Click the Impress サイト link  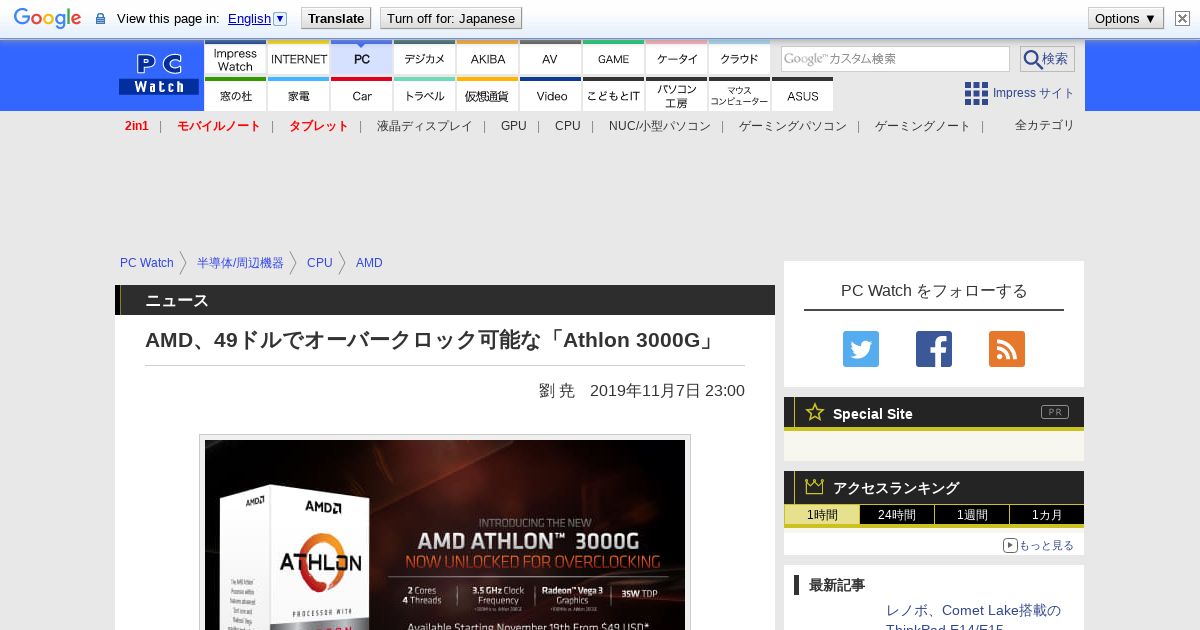tap(1033, 93)
